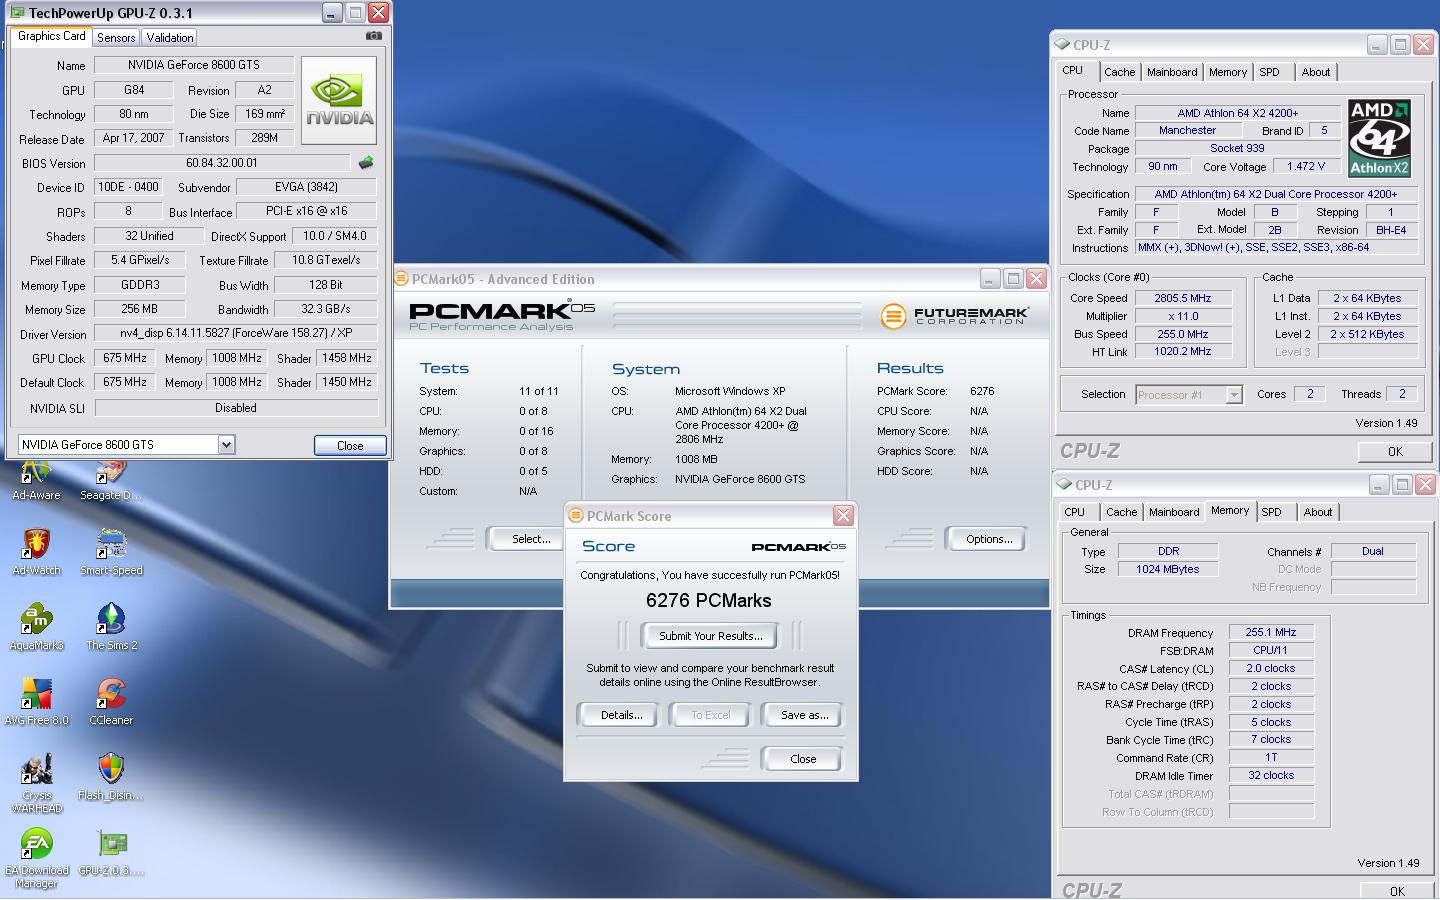Click the HT Link 1020.2 MHz value
The image size is (1440, 900).
(1183, 352)
